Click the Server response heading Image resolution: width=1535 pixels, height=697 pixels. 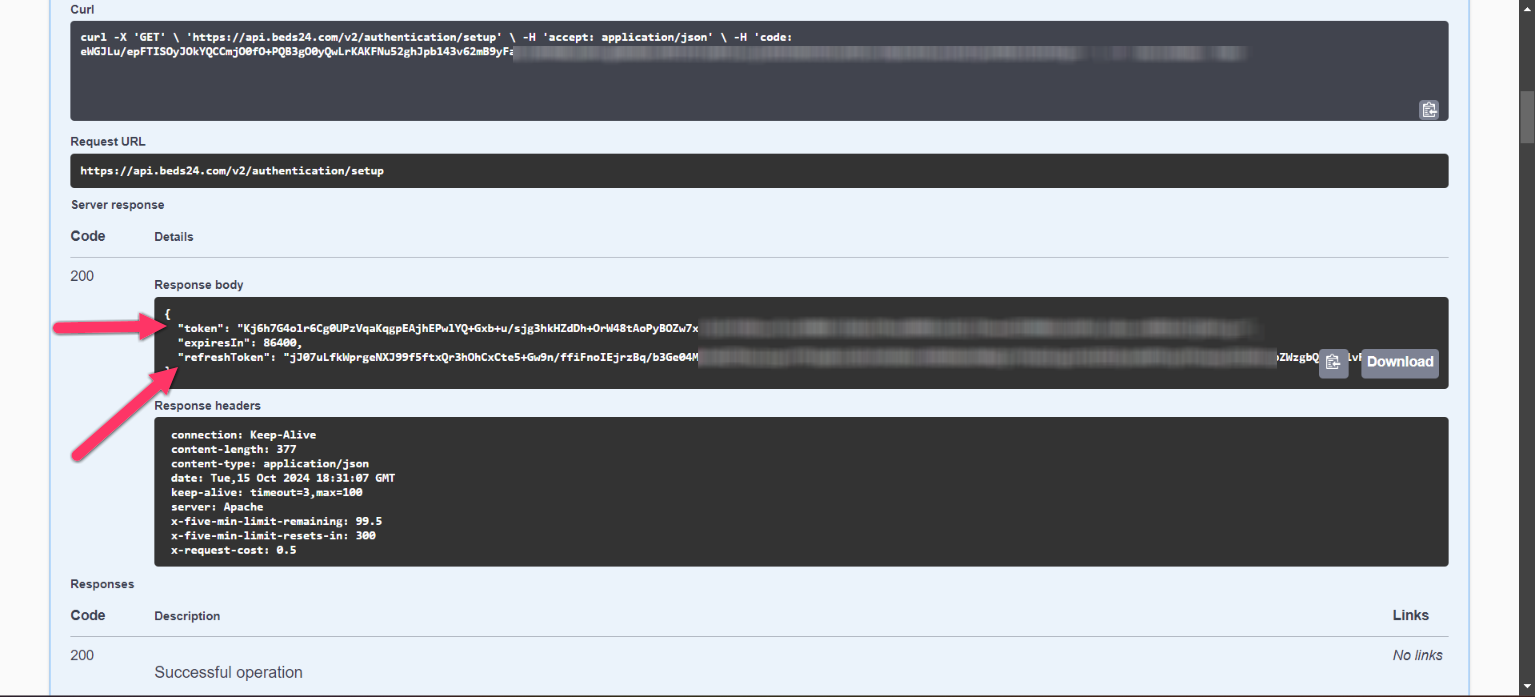point(118,205)
